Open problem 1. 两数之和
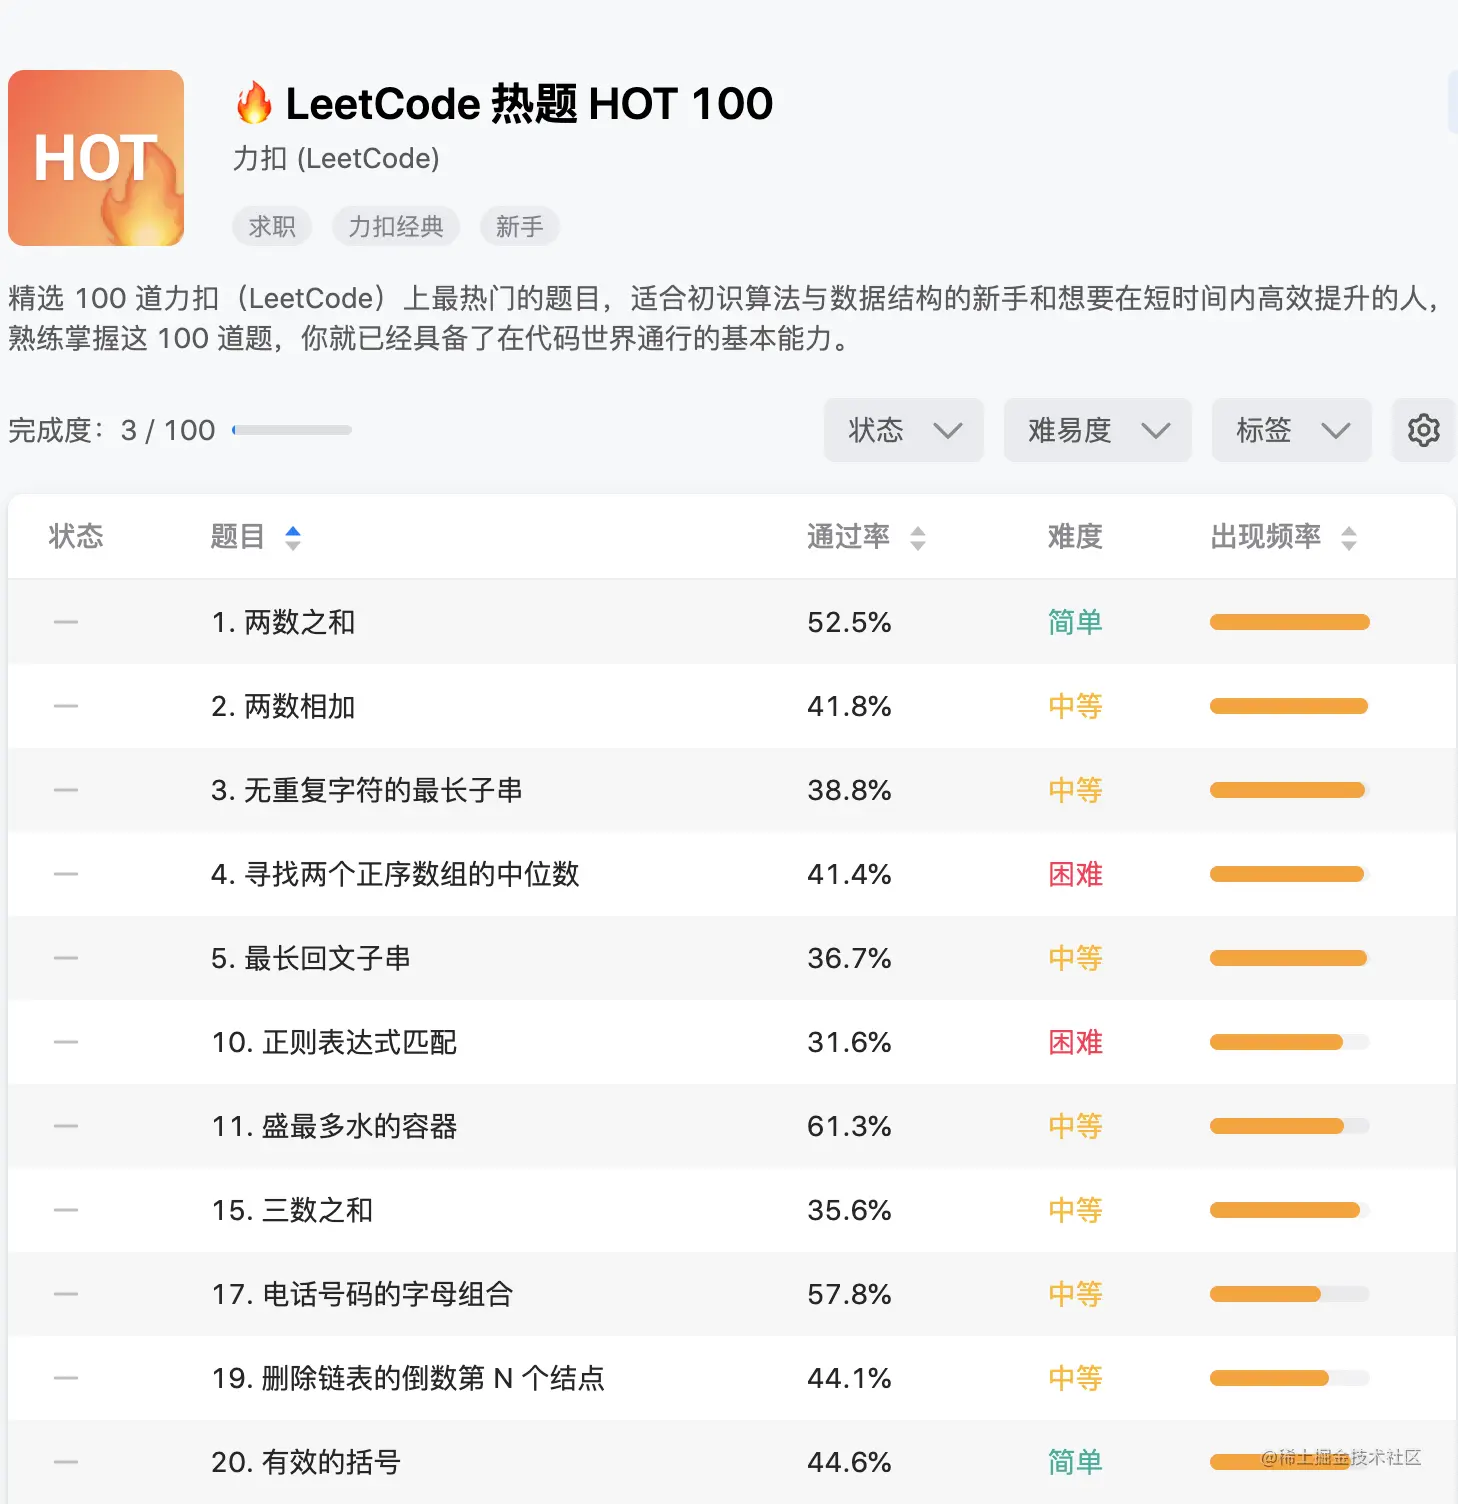The image size is (1458, 1504). [285, 622]
